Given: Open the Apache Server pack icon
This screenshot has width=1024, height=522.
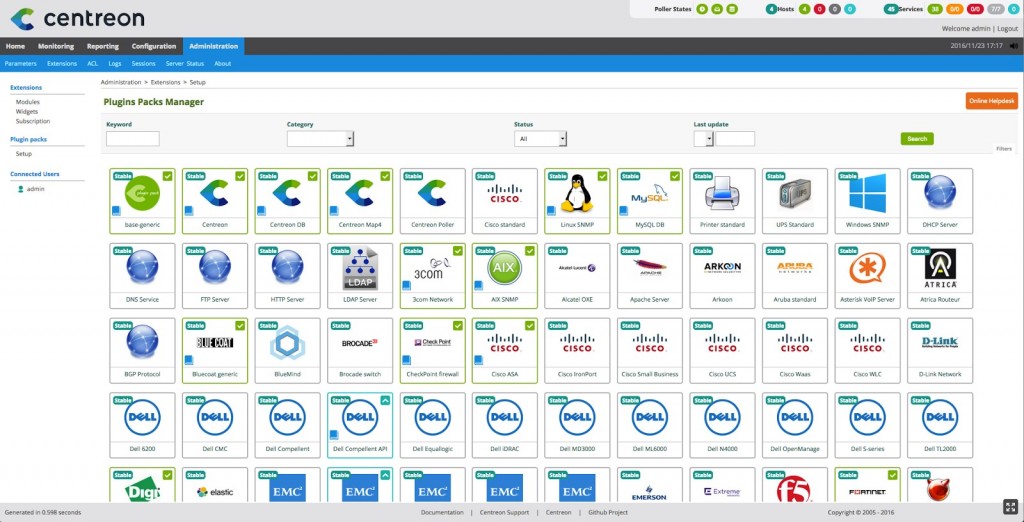Looking at the screenshot, I should (x=650, y=267).
